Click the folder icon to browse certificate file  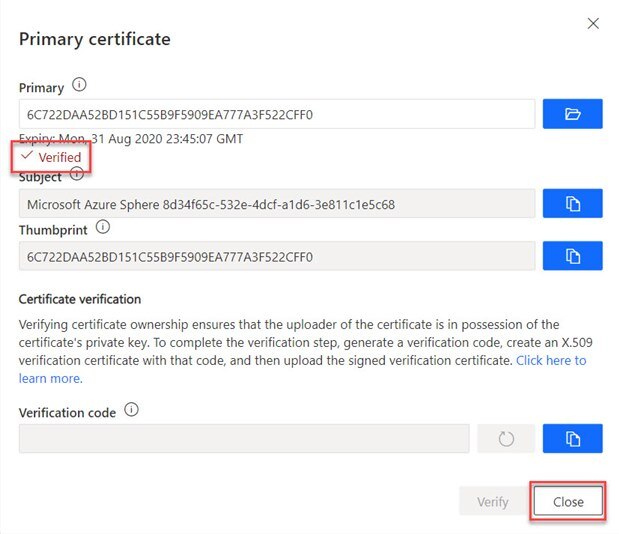(x=572, y=114)
